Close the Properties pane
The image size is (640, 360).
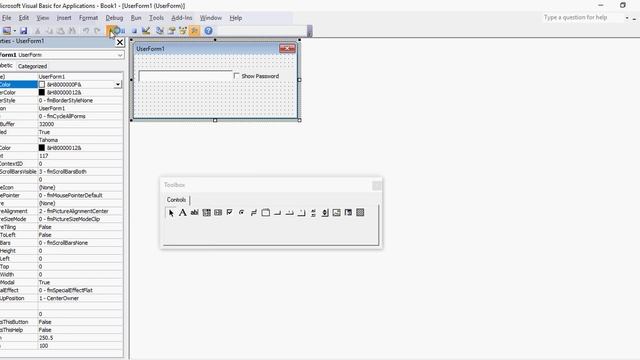coord(120,42)
